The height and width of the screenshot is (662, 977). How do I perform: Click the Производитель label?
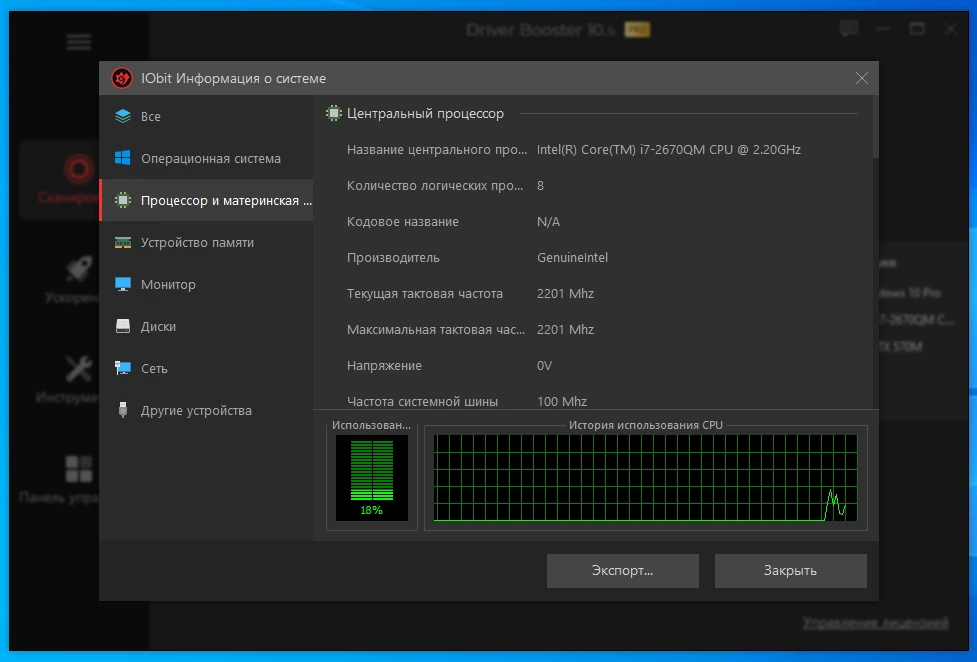tap(393, 257)
